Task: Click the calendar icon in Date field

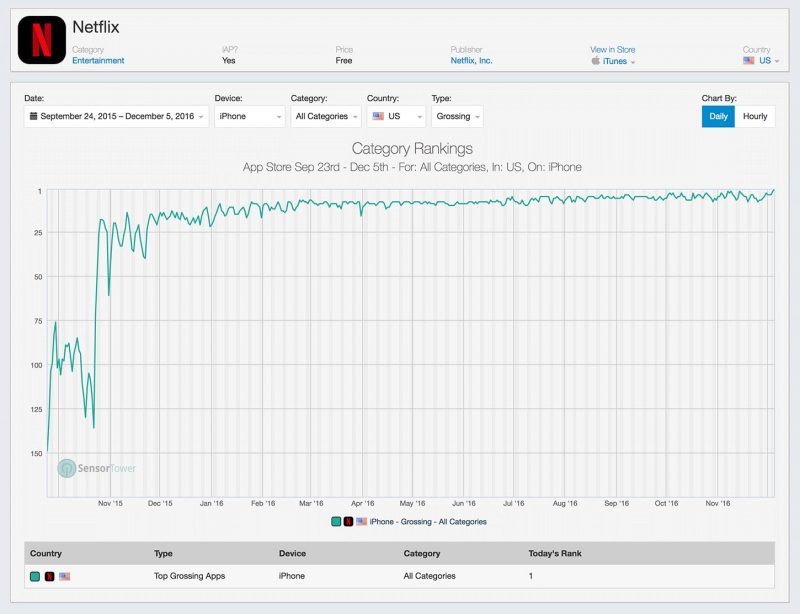Action: (x=33, y=116)
